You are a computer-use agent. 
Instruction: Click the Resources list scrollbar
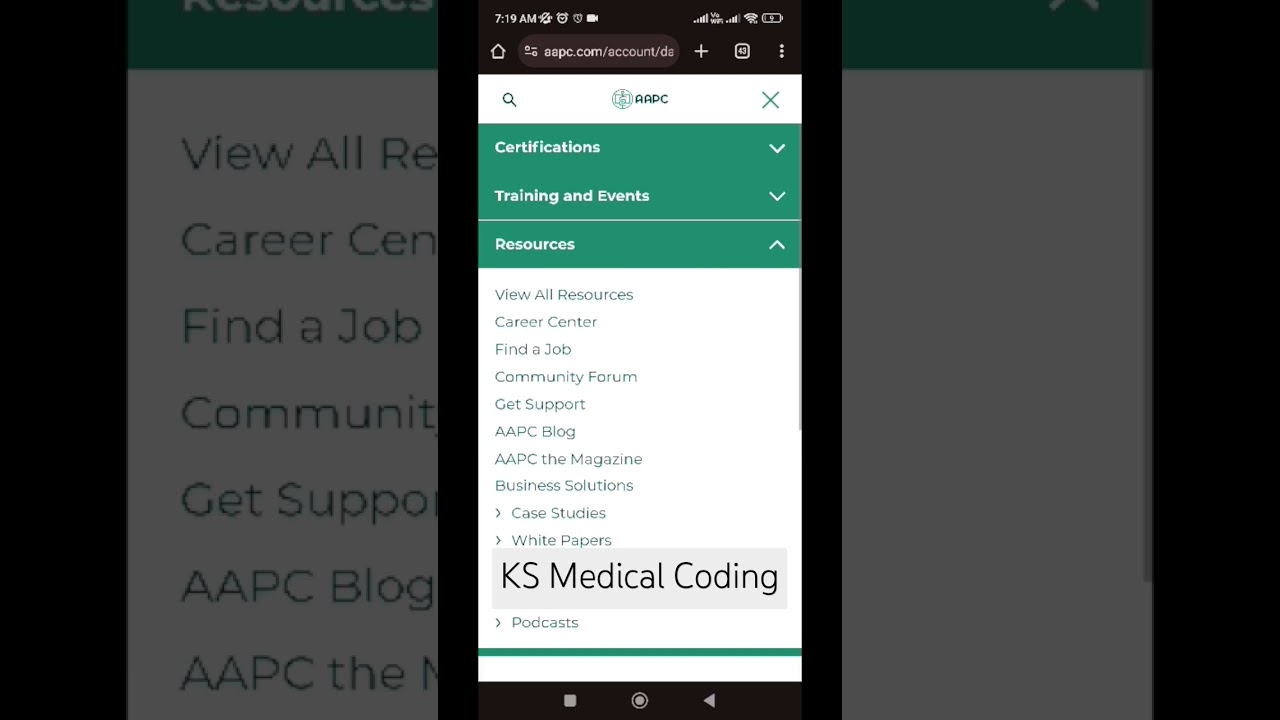click(799, 350)
